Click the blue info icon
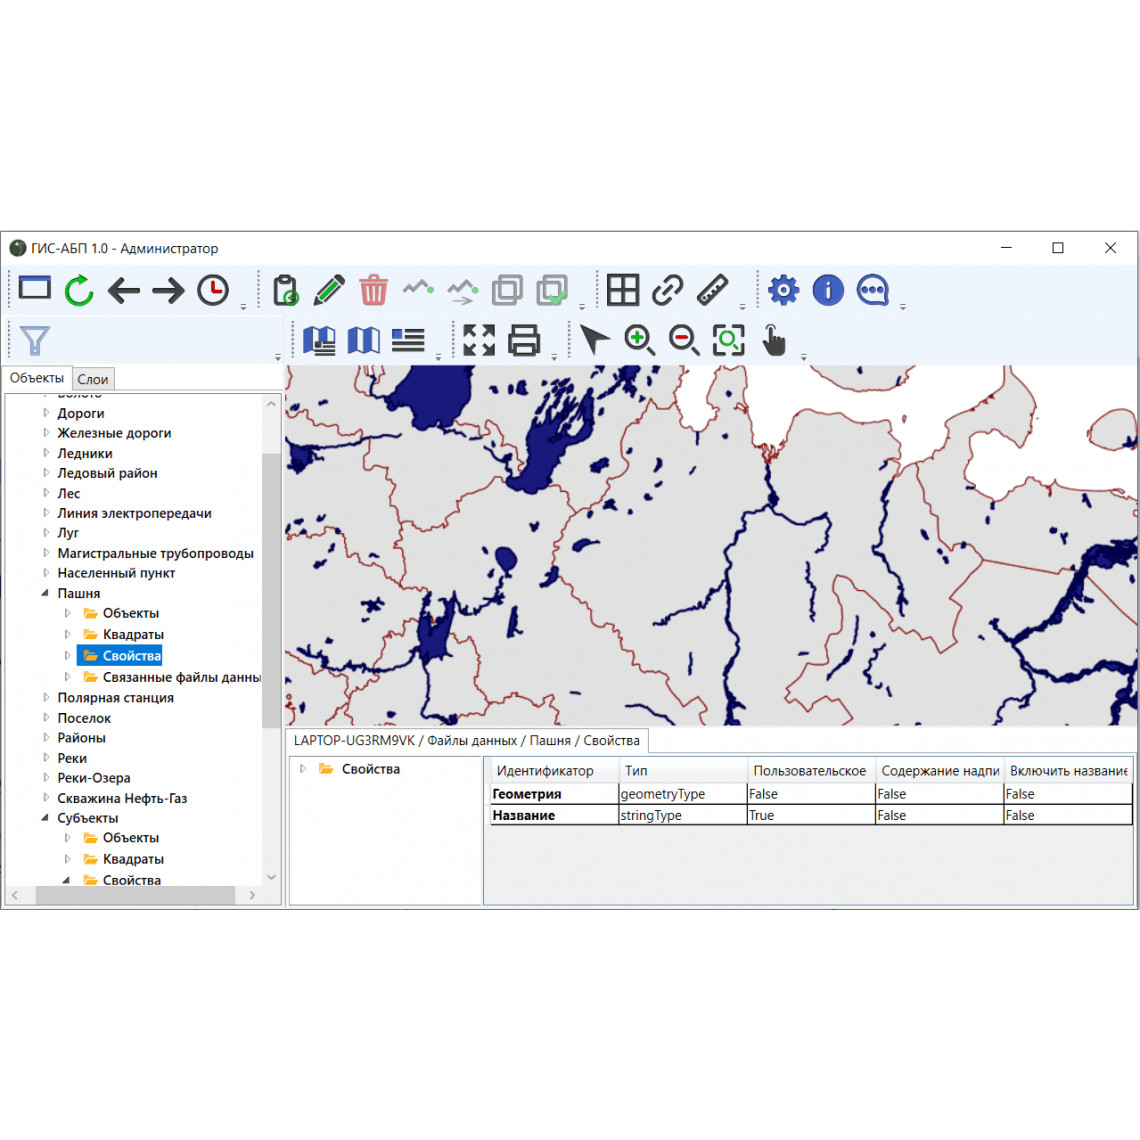The height and width of the screenshot is (1140, 1140). pos(828,290)
